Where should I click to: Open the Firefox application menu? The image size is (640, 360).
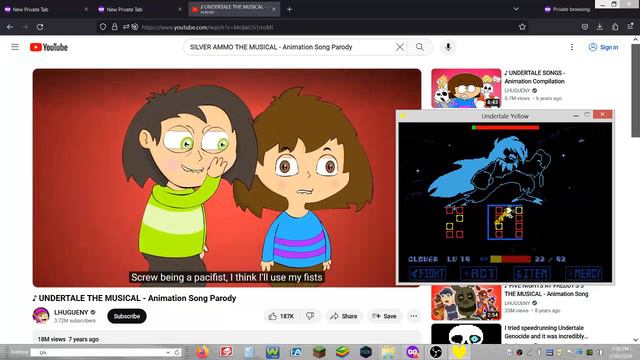pyautogui.click(x=630, y=27)
